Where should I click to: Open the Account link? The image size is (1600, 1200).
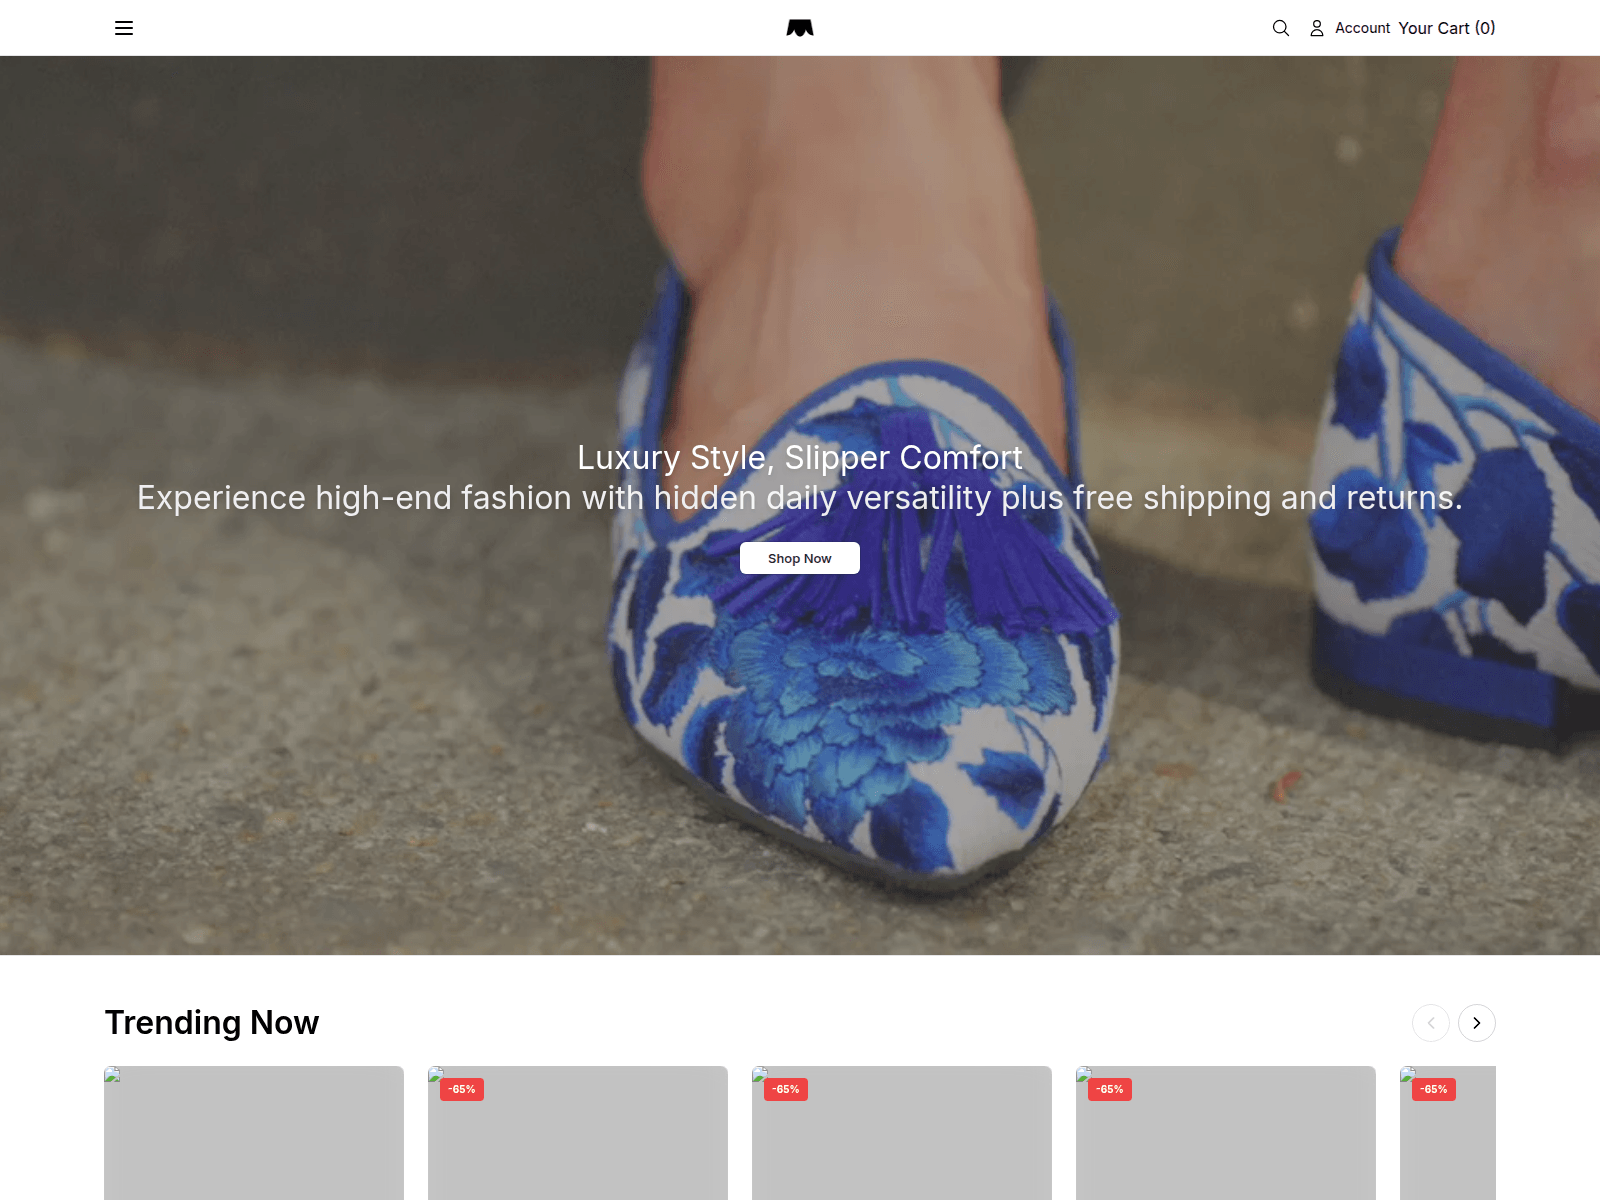(x=1362, y=28)
